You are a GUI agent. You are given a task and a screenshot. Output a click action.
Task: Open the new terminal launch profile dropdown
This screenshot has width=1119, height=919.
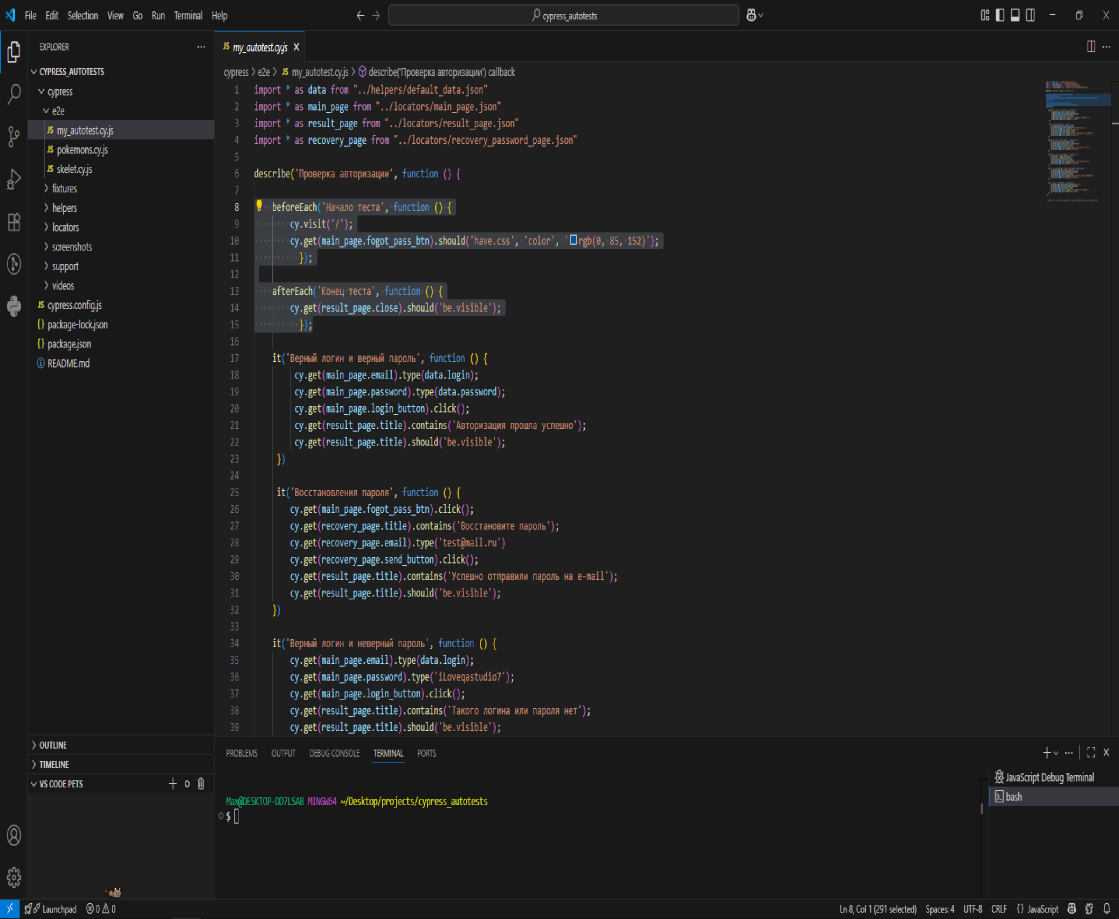(x=1056, y=753)
